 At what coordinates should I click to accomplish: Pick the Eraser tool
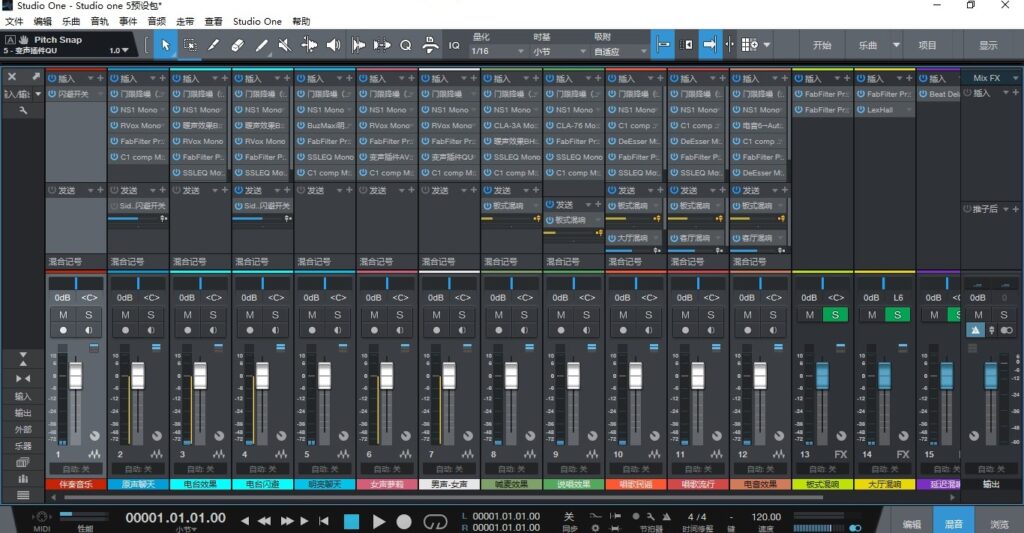(x=238, y=45)
